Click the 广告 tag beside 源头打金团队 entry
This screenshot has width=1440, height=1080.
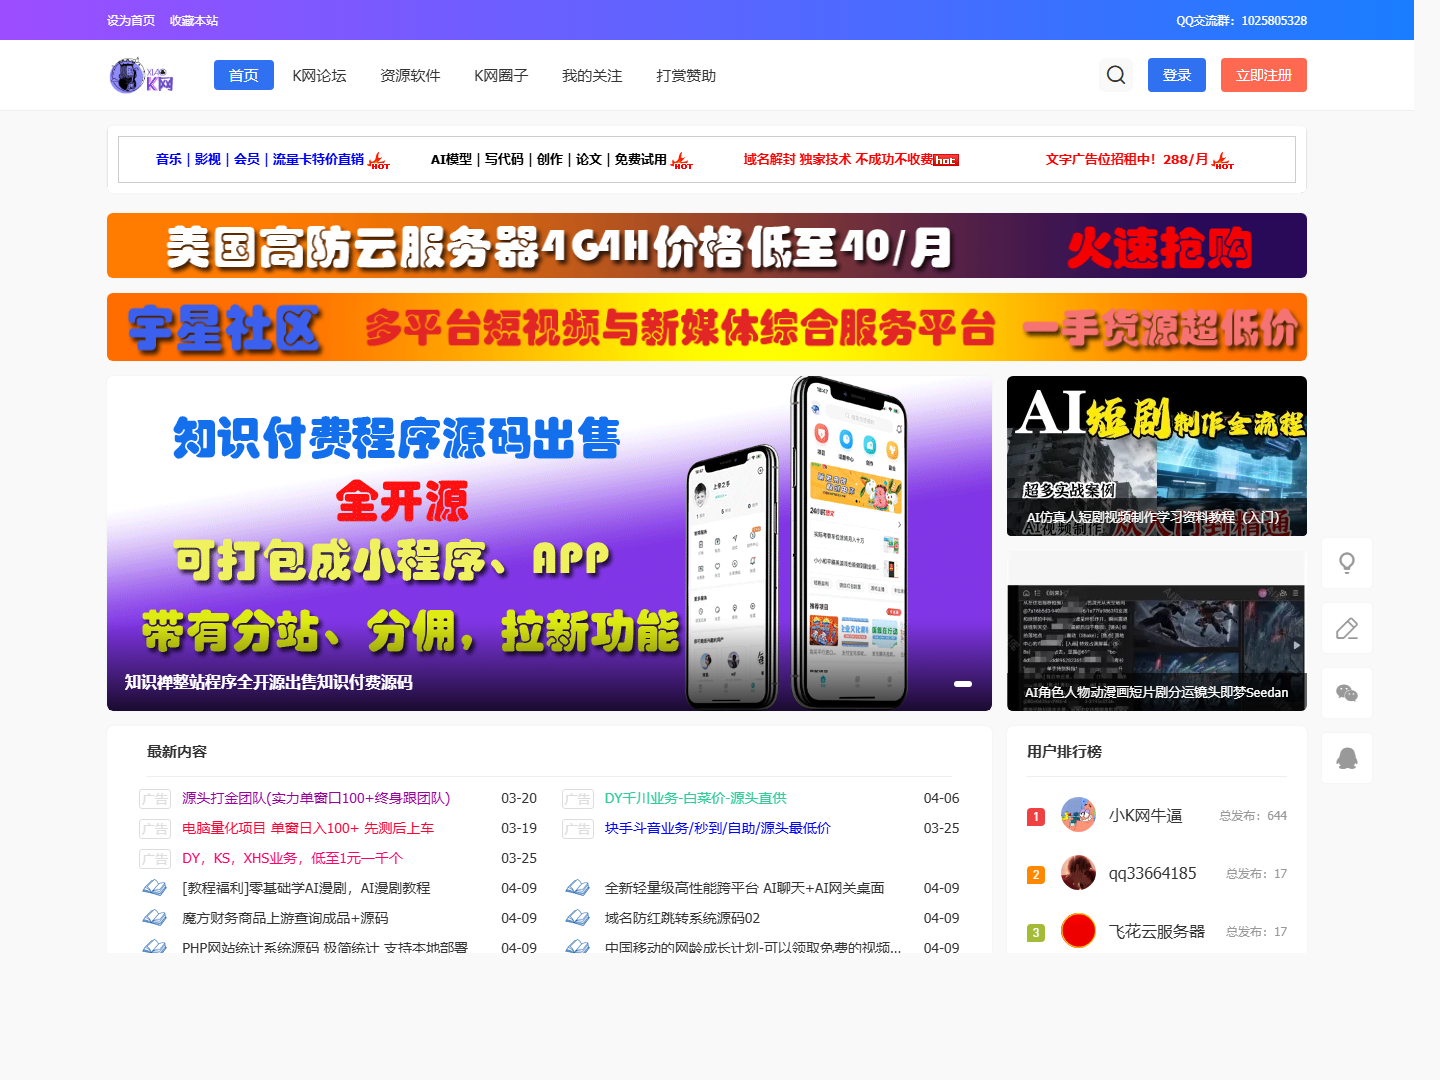click(x=155, y=798)
